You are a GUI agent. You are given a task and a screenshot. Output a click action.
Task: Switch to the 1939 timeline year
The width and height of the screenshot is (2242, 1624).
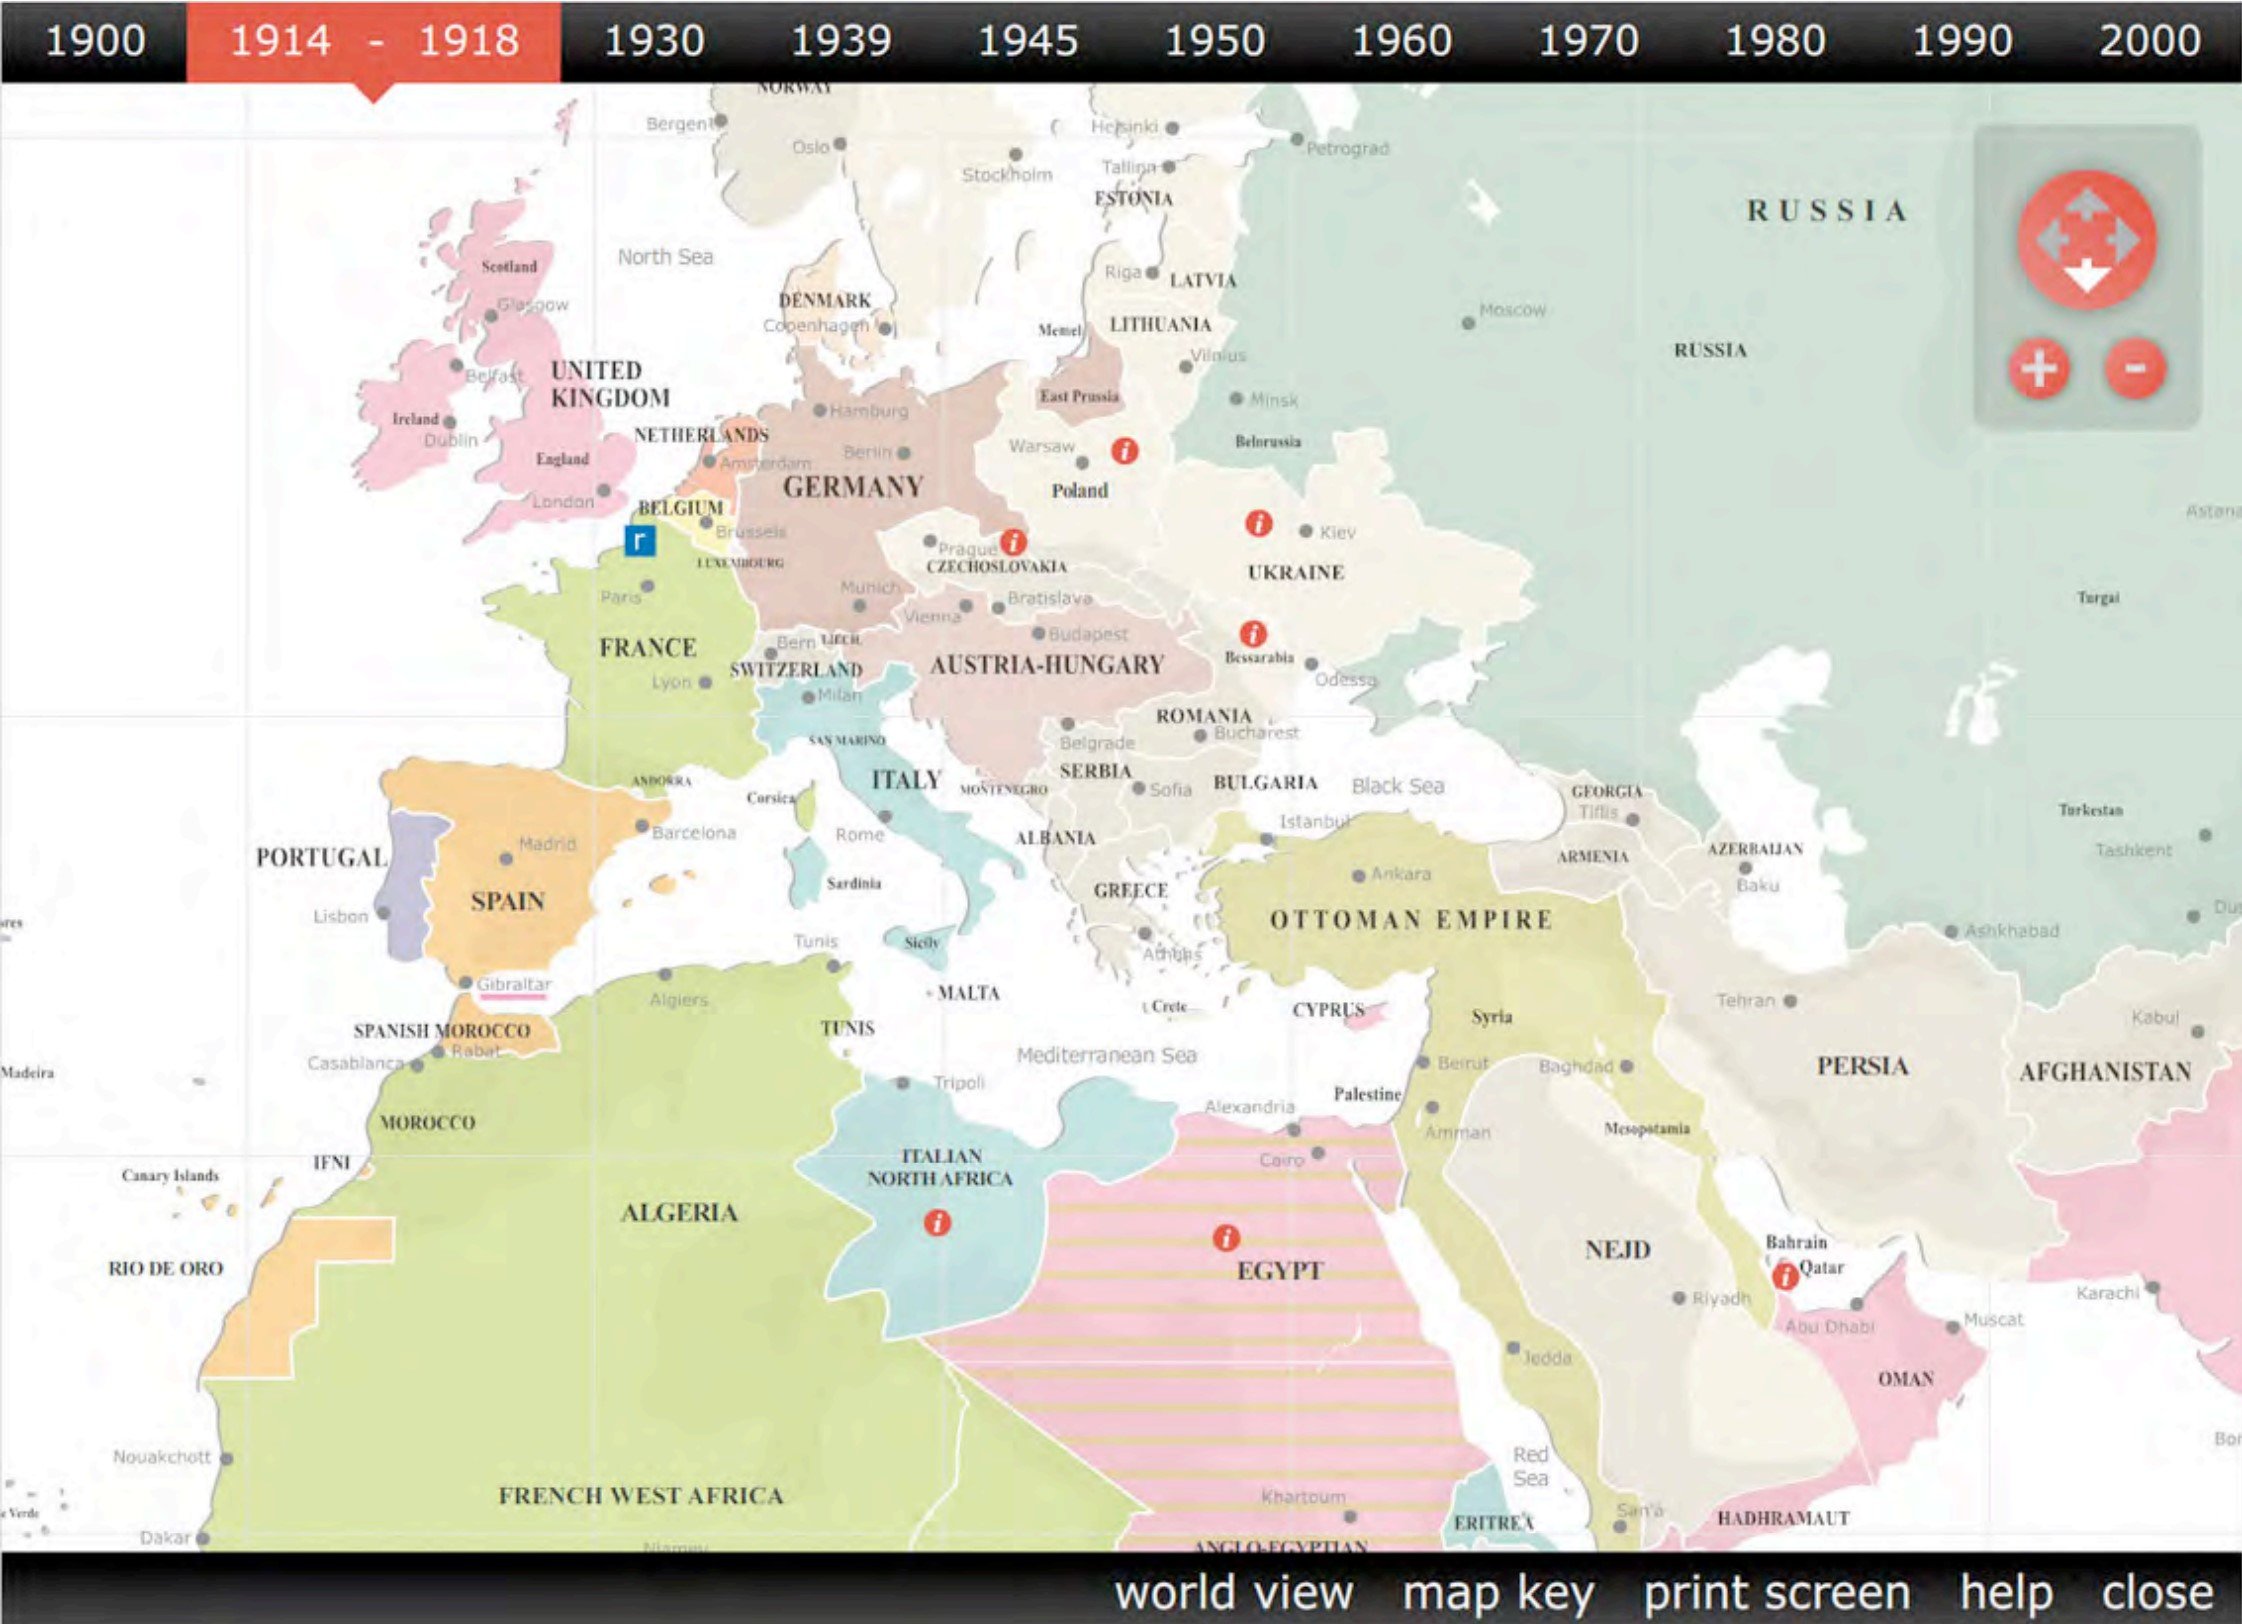pyautogui.click(x=840, y=41)
